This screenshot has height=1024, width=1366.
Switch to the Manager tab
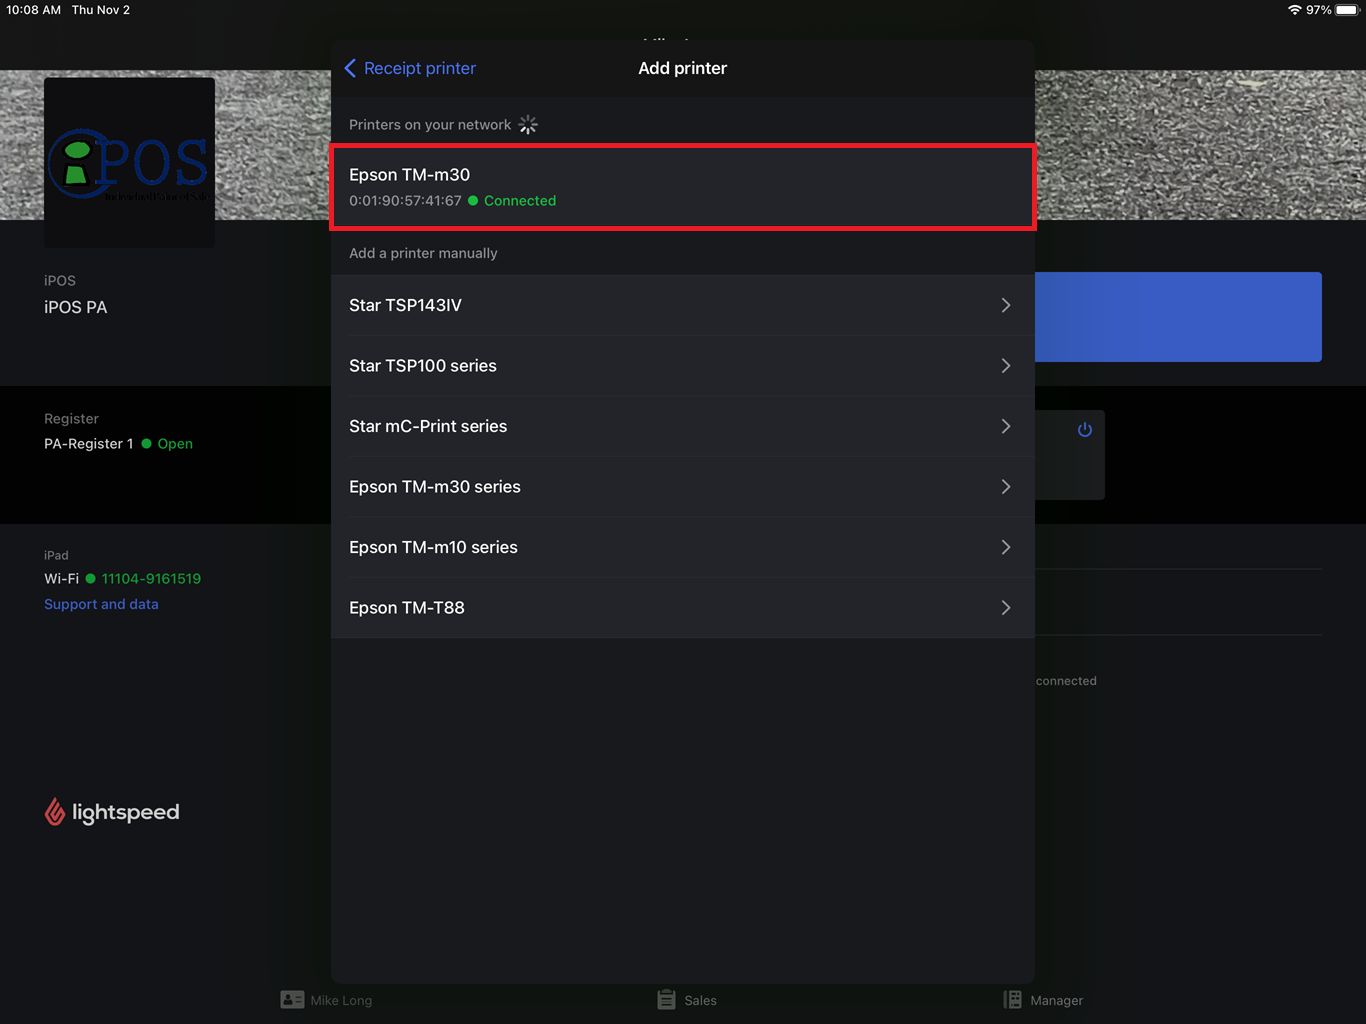1043,1000
